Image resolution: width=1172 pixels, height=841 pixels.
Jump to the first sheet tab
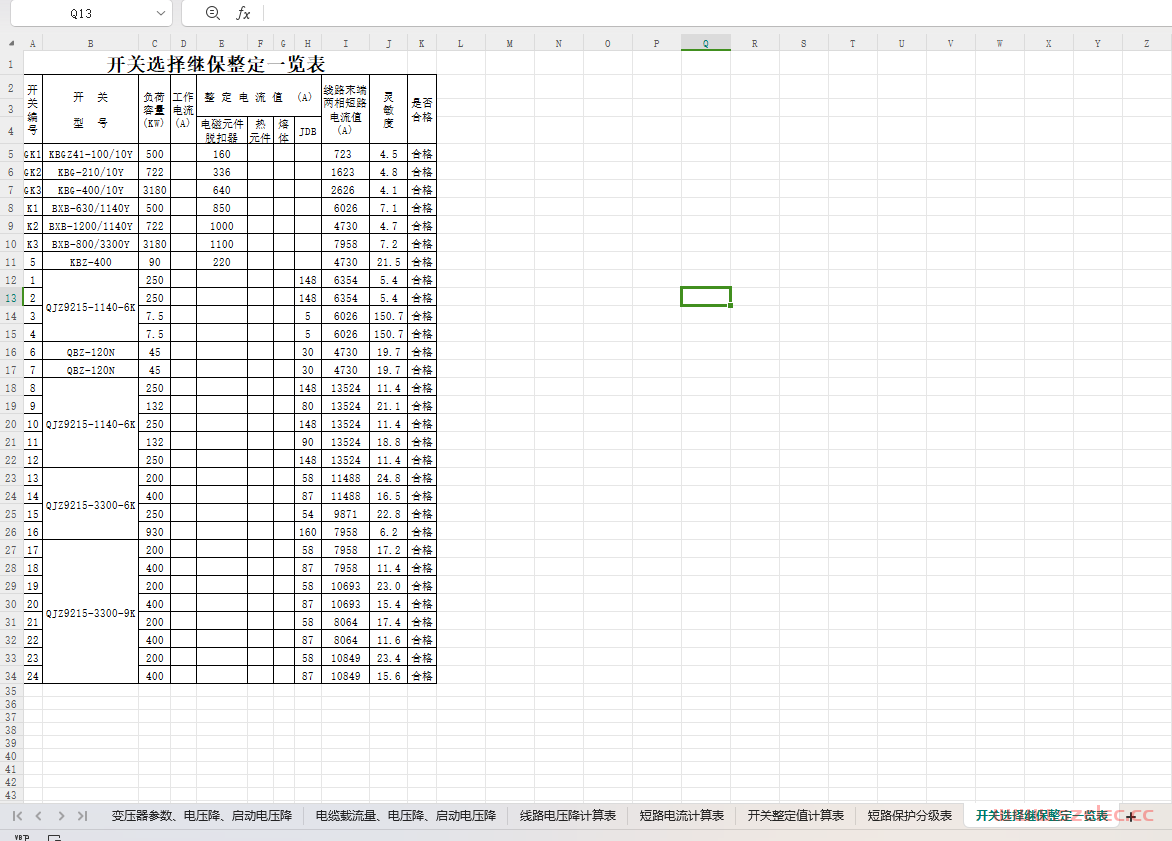(18, 816)
